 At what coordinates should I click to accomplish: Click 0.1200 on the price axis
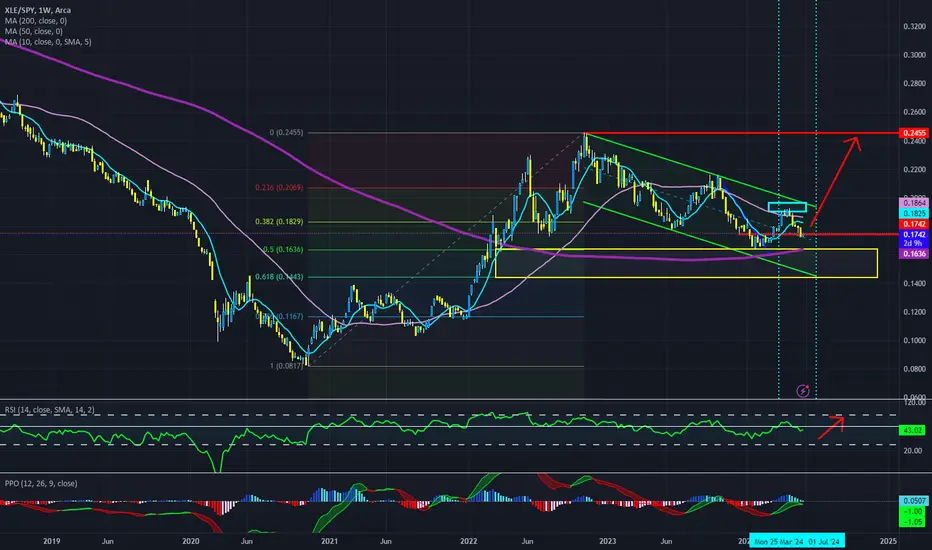tap(914, 312)
